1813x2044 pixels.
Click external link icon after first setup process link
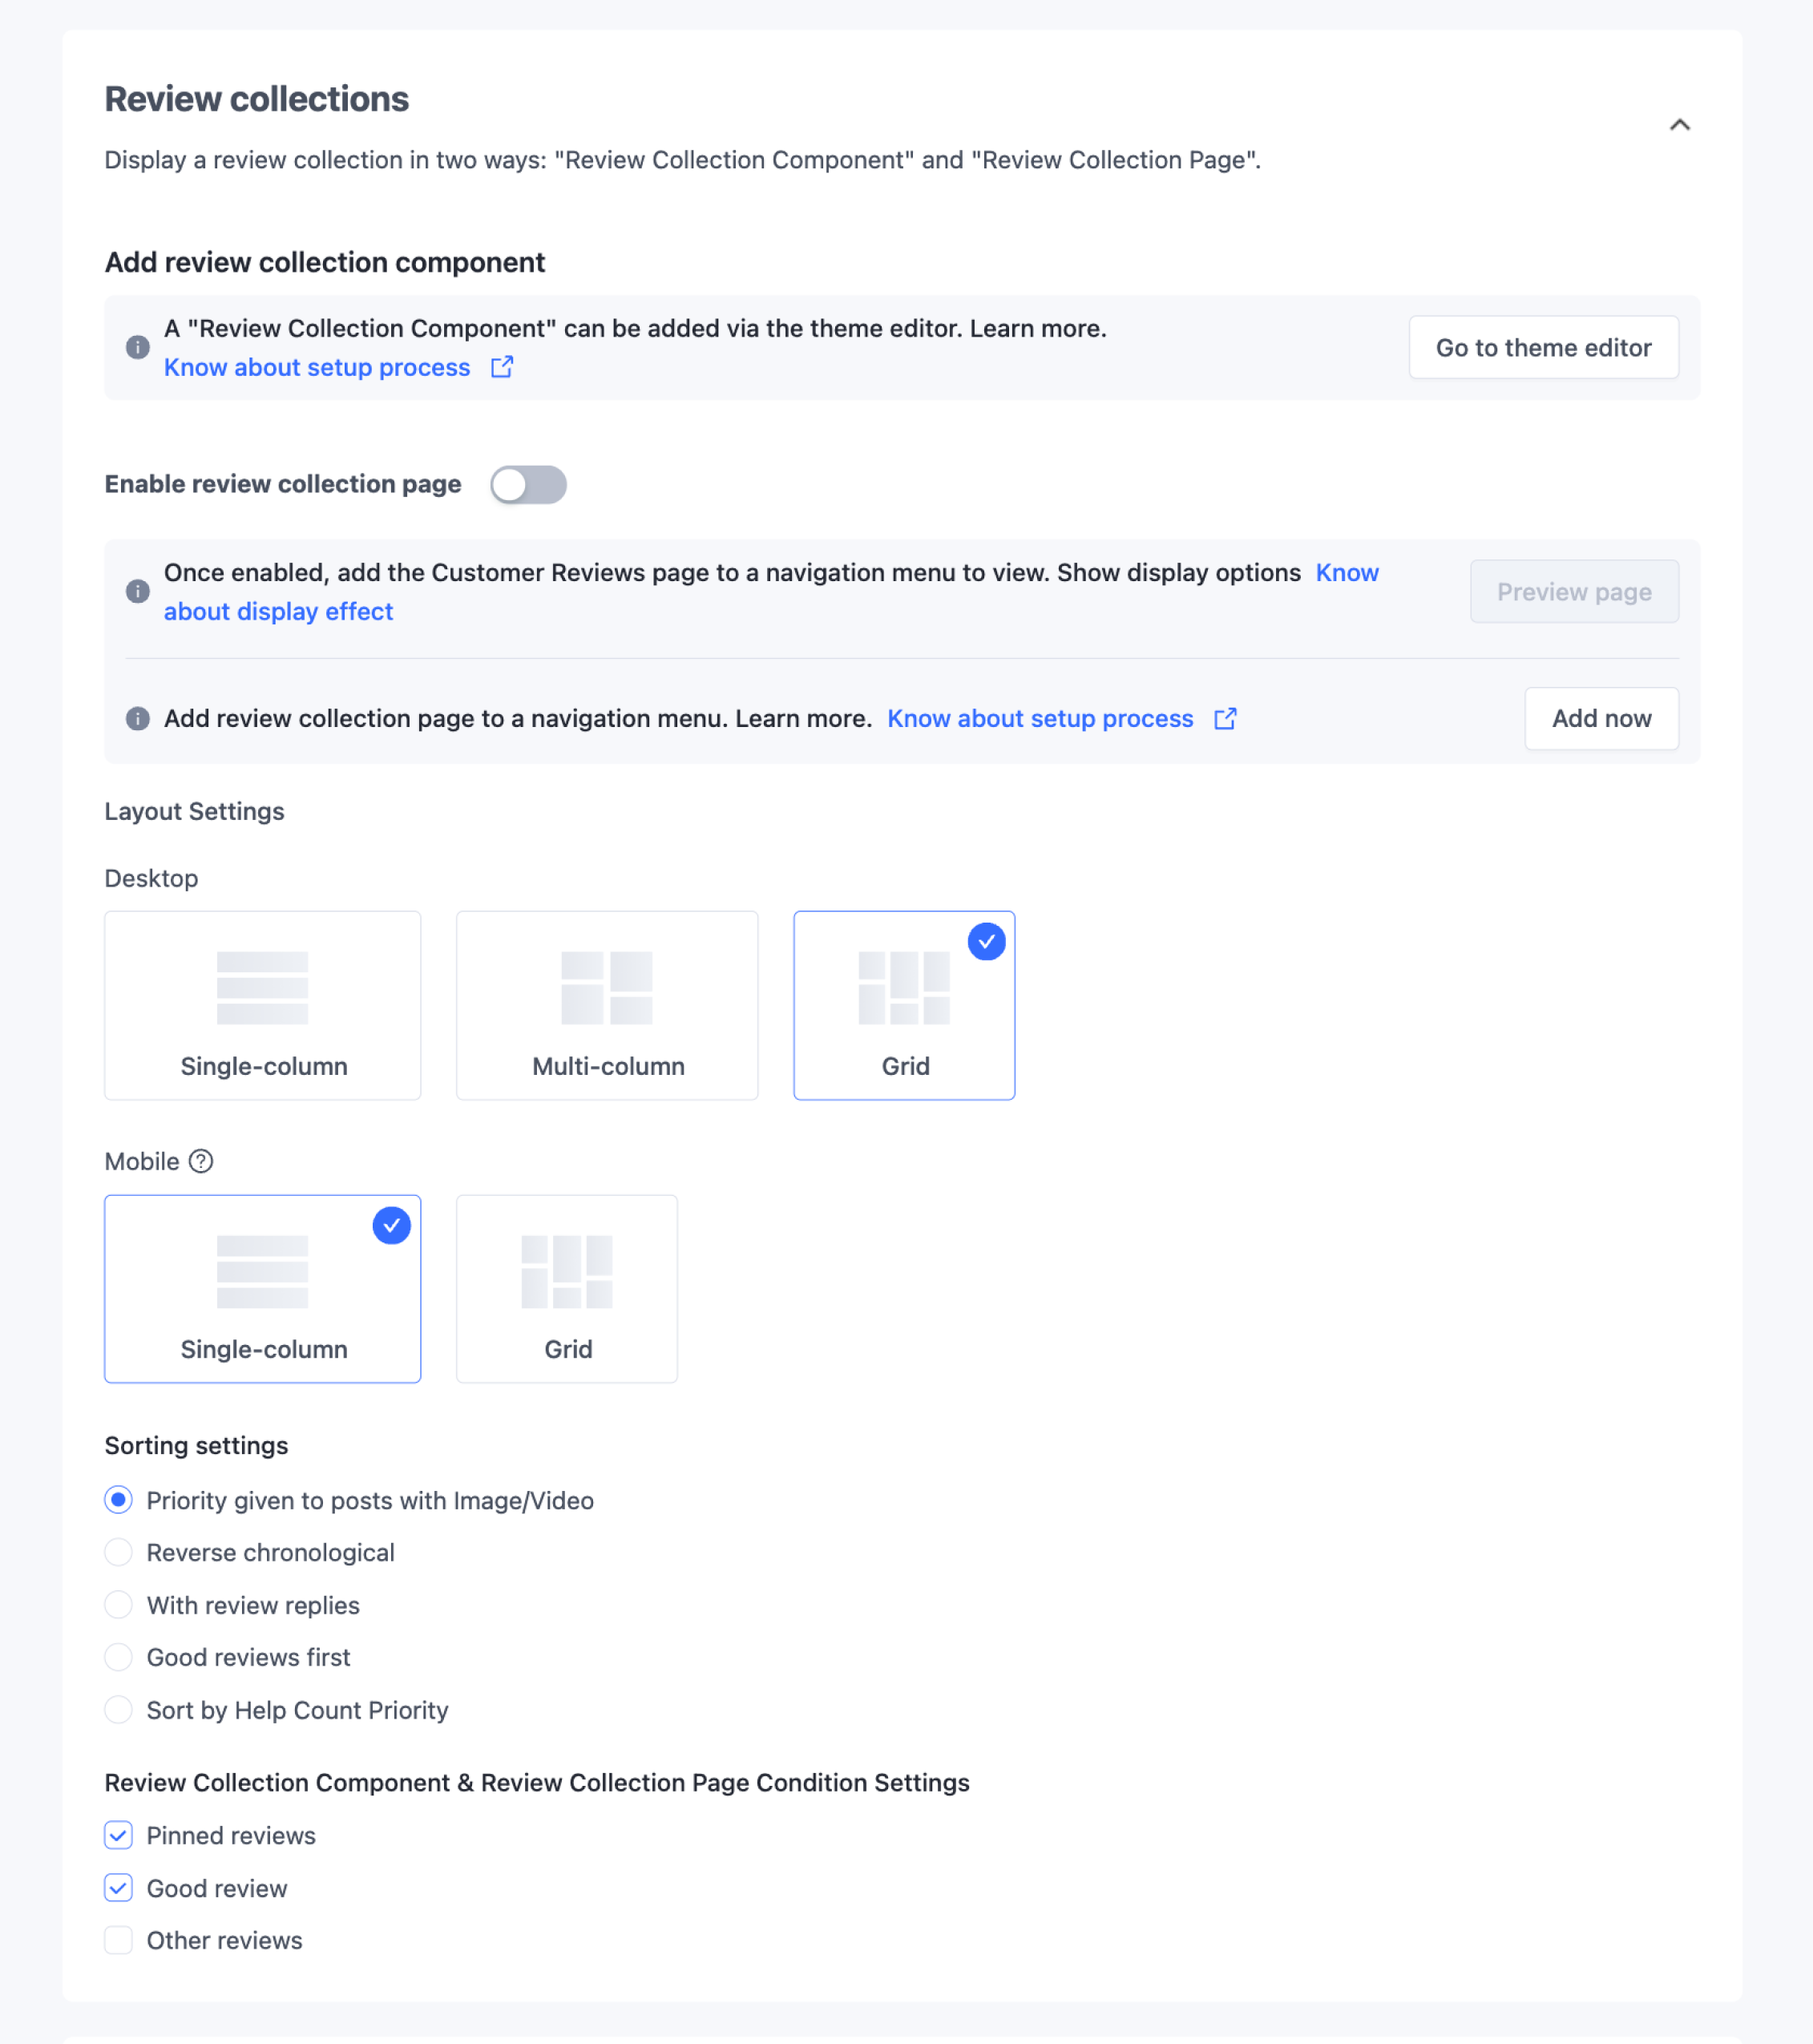(502, 367)
